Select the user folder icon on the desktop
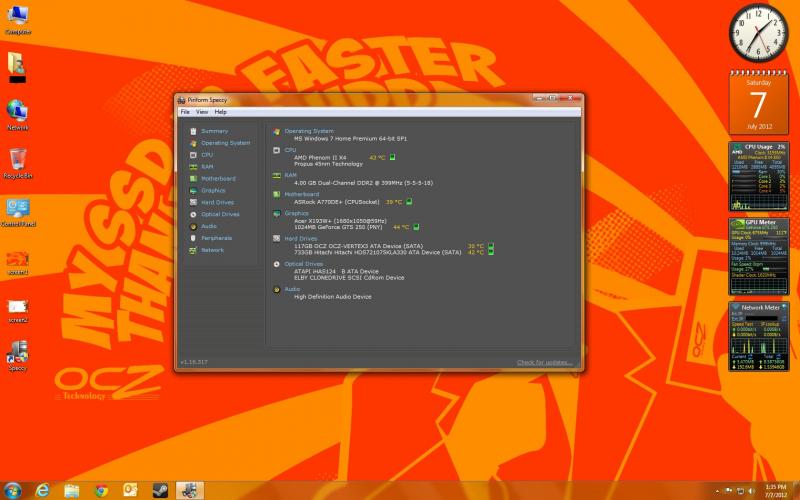 (17, 67)
